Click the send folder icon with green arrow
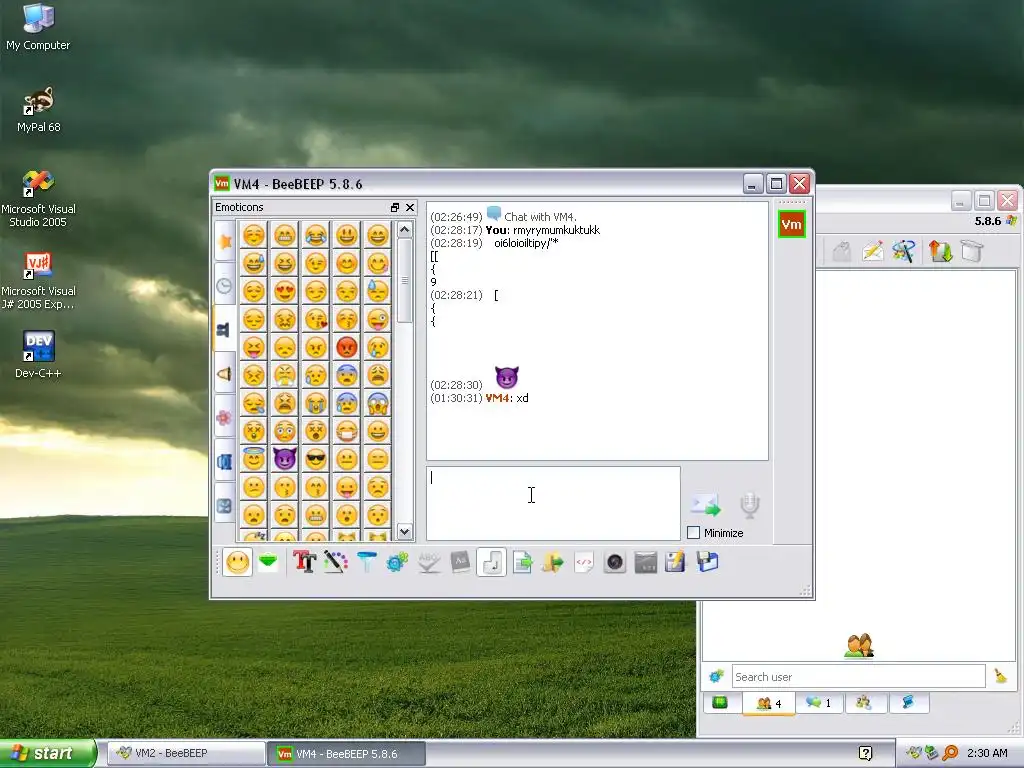Viewport: 1024px width, 768px height. (552, 562)
